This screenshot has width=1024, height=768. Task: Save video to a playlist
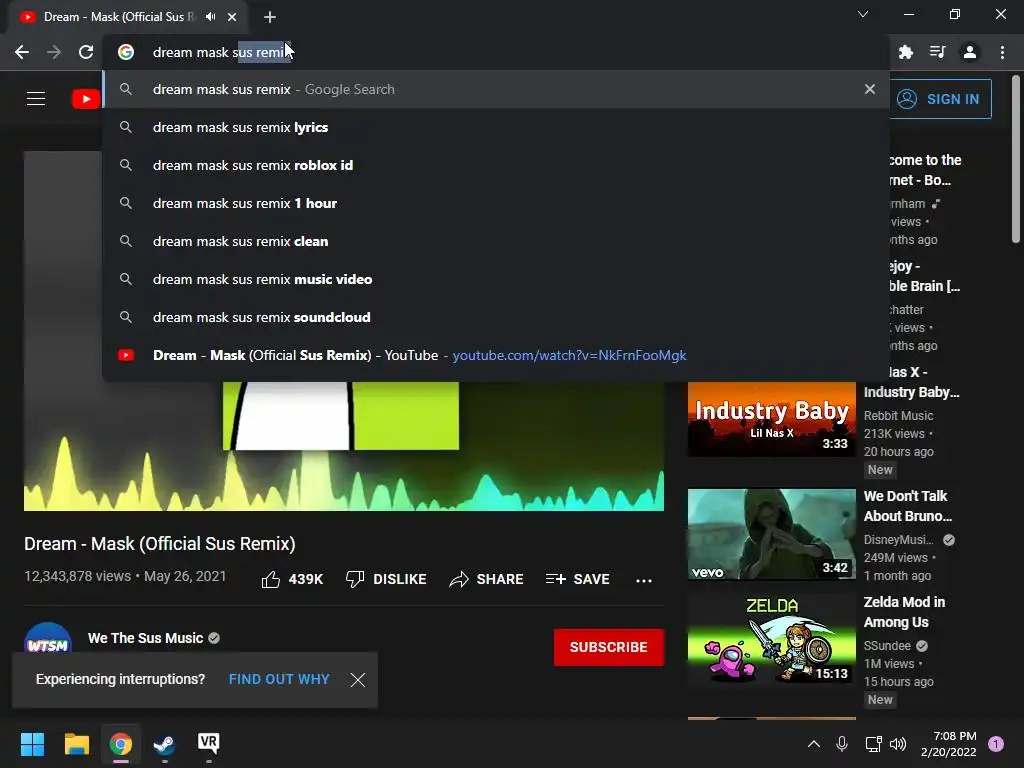(x=577, y=579)
